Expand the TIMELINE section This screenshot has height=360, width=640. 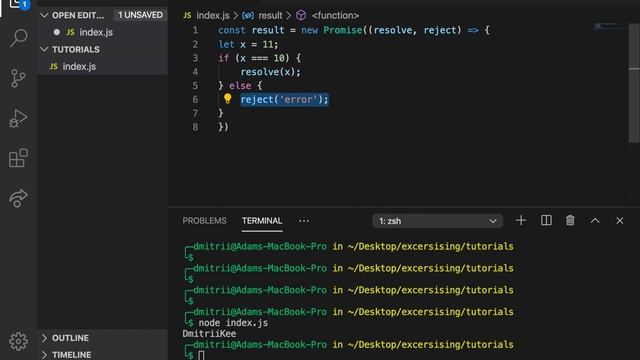coord(44,355)
